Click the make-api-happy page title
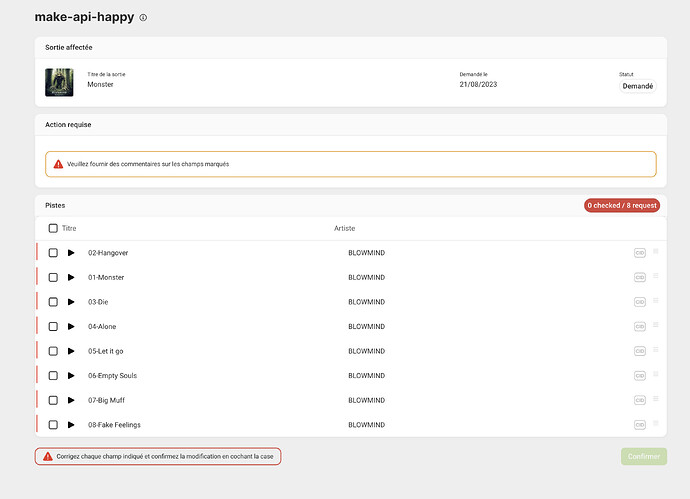Viewport: 690px width, 499px height. (84, 17)
